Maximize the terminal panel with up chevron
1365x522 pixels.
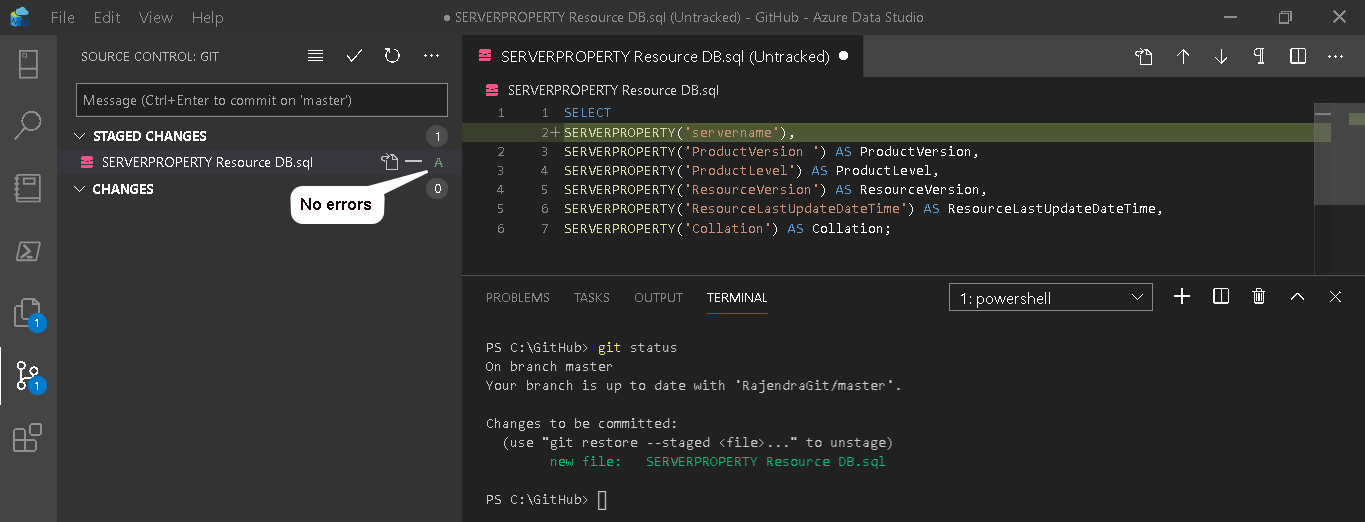click(1297, 297)
